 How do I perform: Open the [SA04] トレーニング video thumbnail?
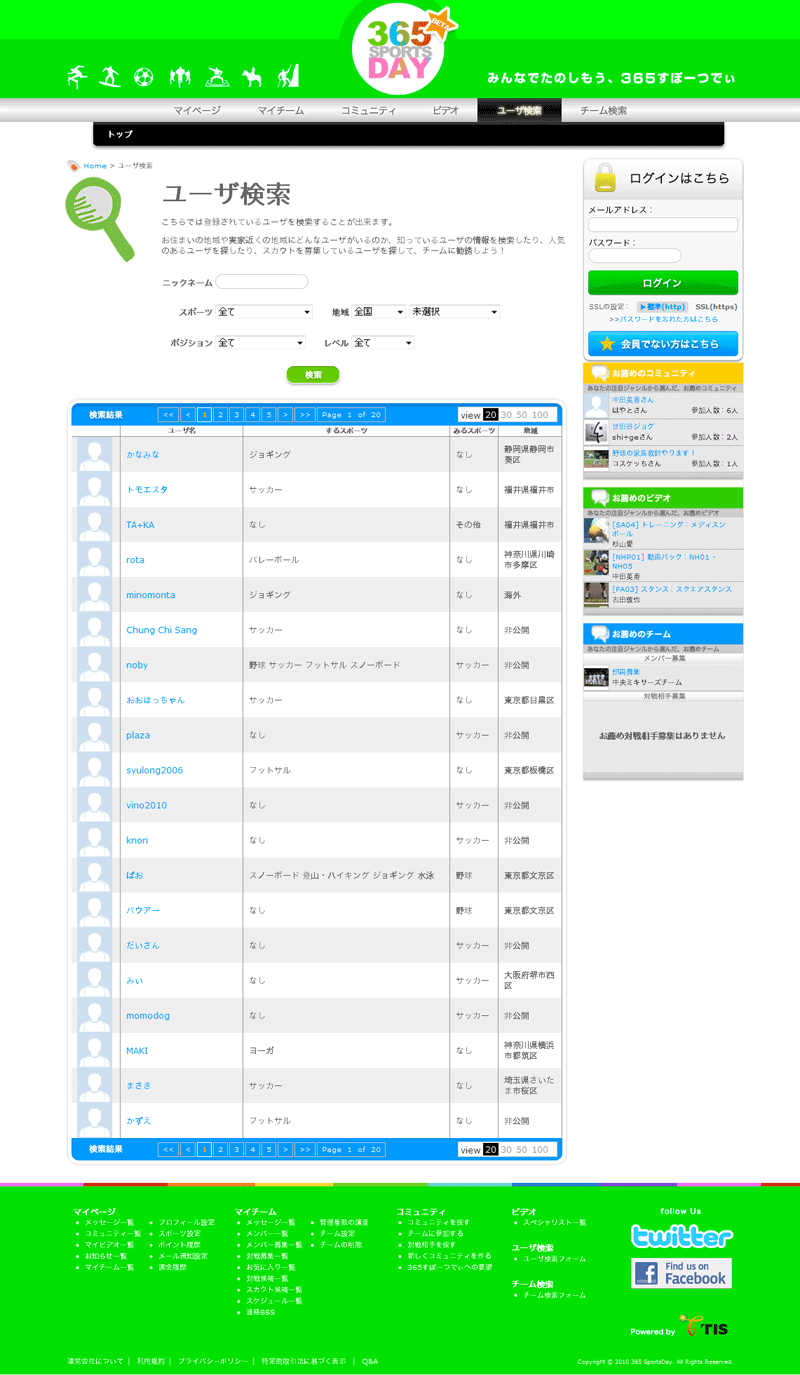coord(596,530)
